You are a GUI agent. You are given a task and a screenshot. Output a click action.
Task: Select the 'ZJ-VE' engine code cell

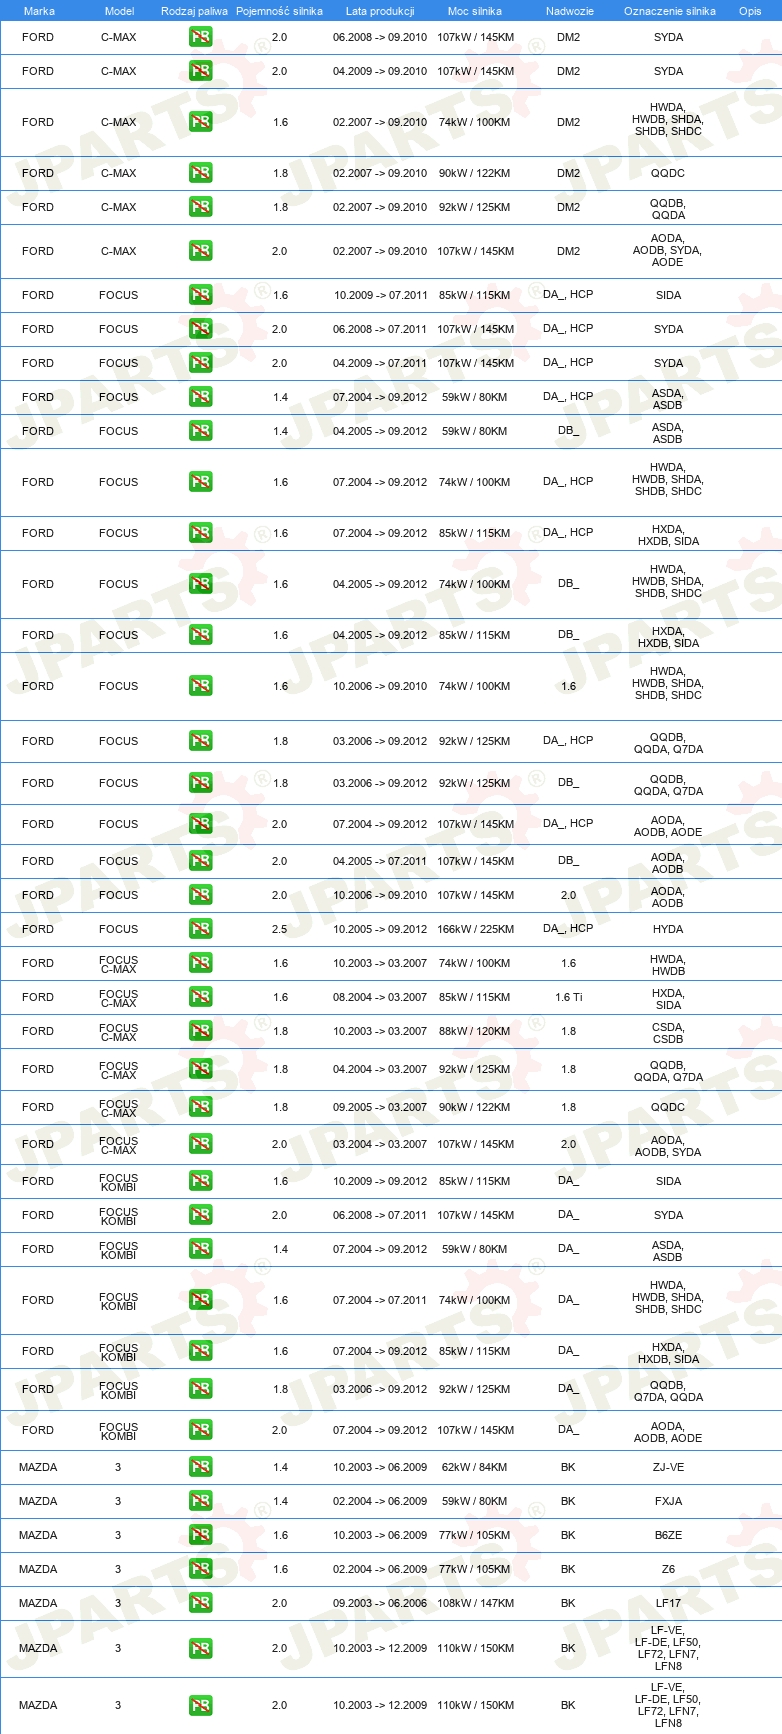click(668, 1467)
